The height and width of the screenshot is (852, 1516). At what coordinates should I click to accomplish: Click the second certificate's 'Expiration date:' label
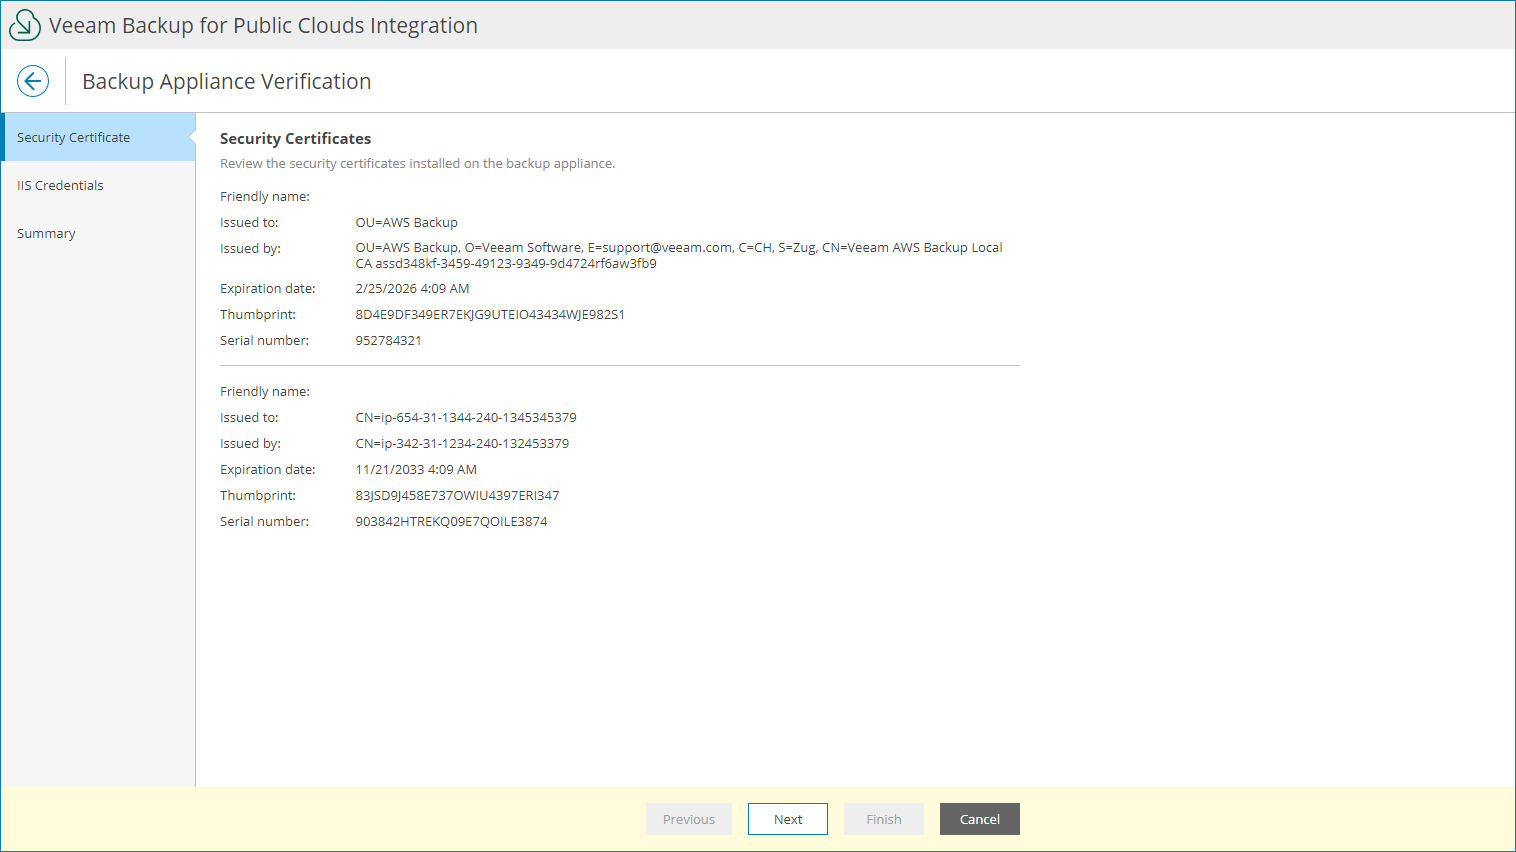coord(268,469)
